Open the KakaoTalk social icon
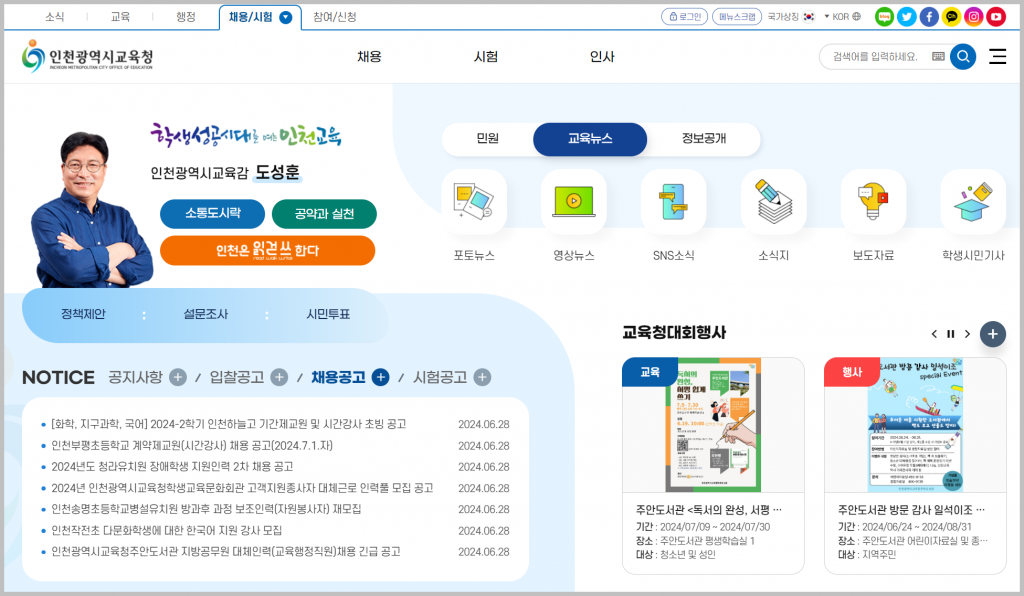The height and width of the screenshot is (596, 1024). pyautogui.click(x=951, y=17)
